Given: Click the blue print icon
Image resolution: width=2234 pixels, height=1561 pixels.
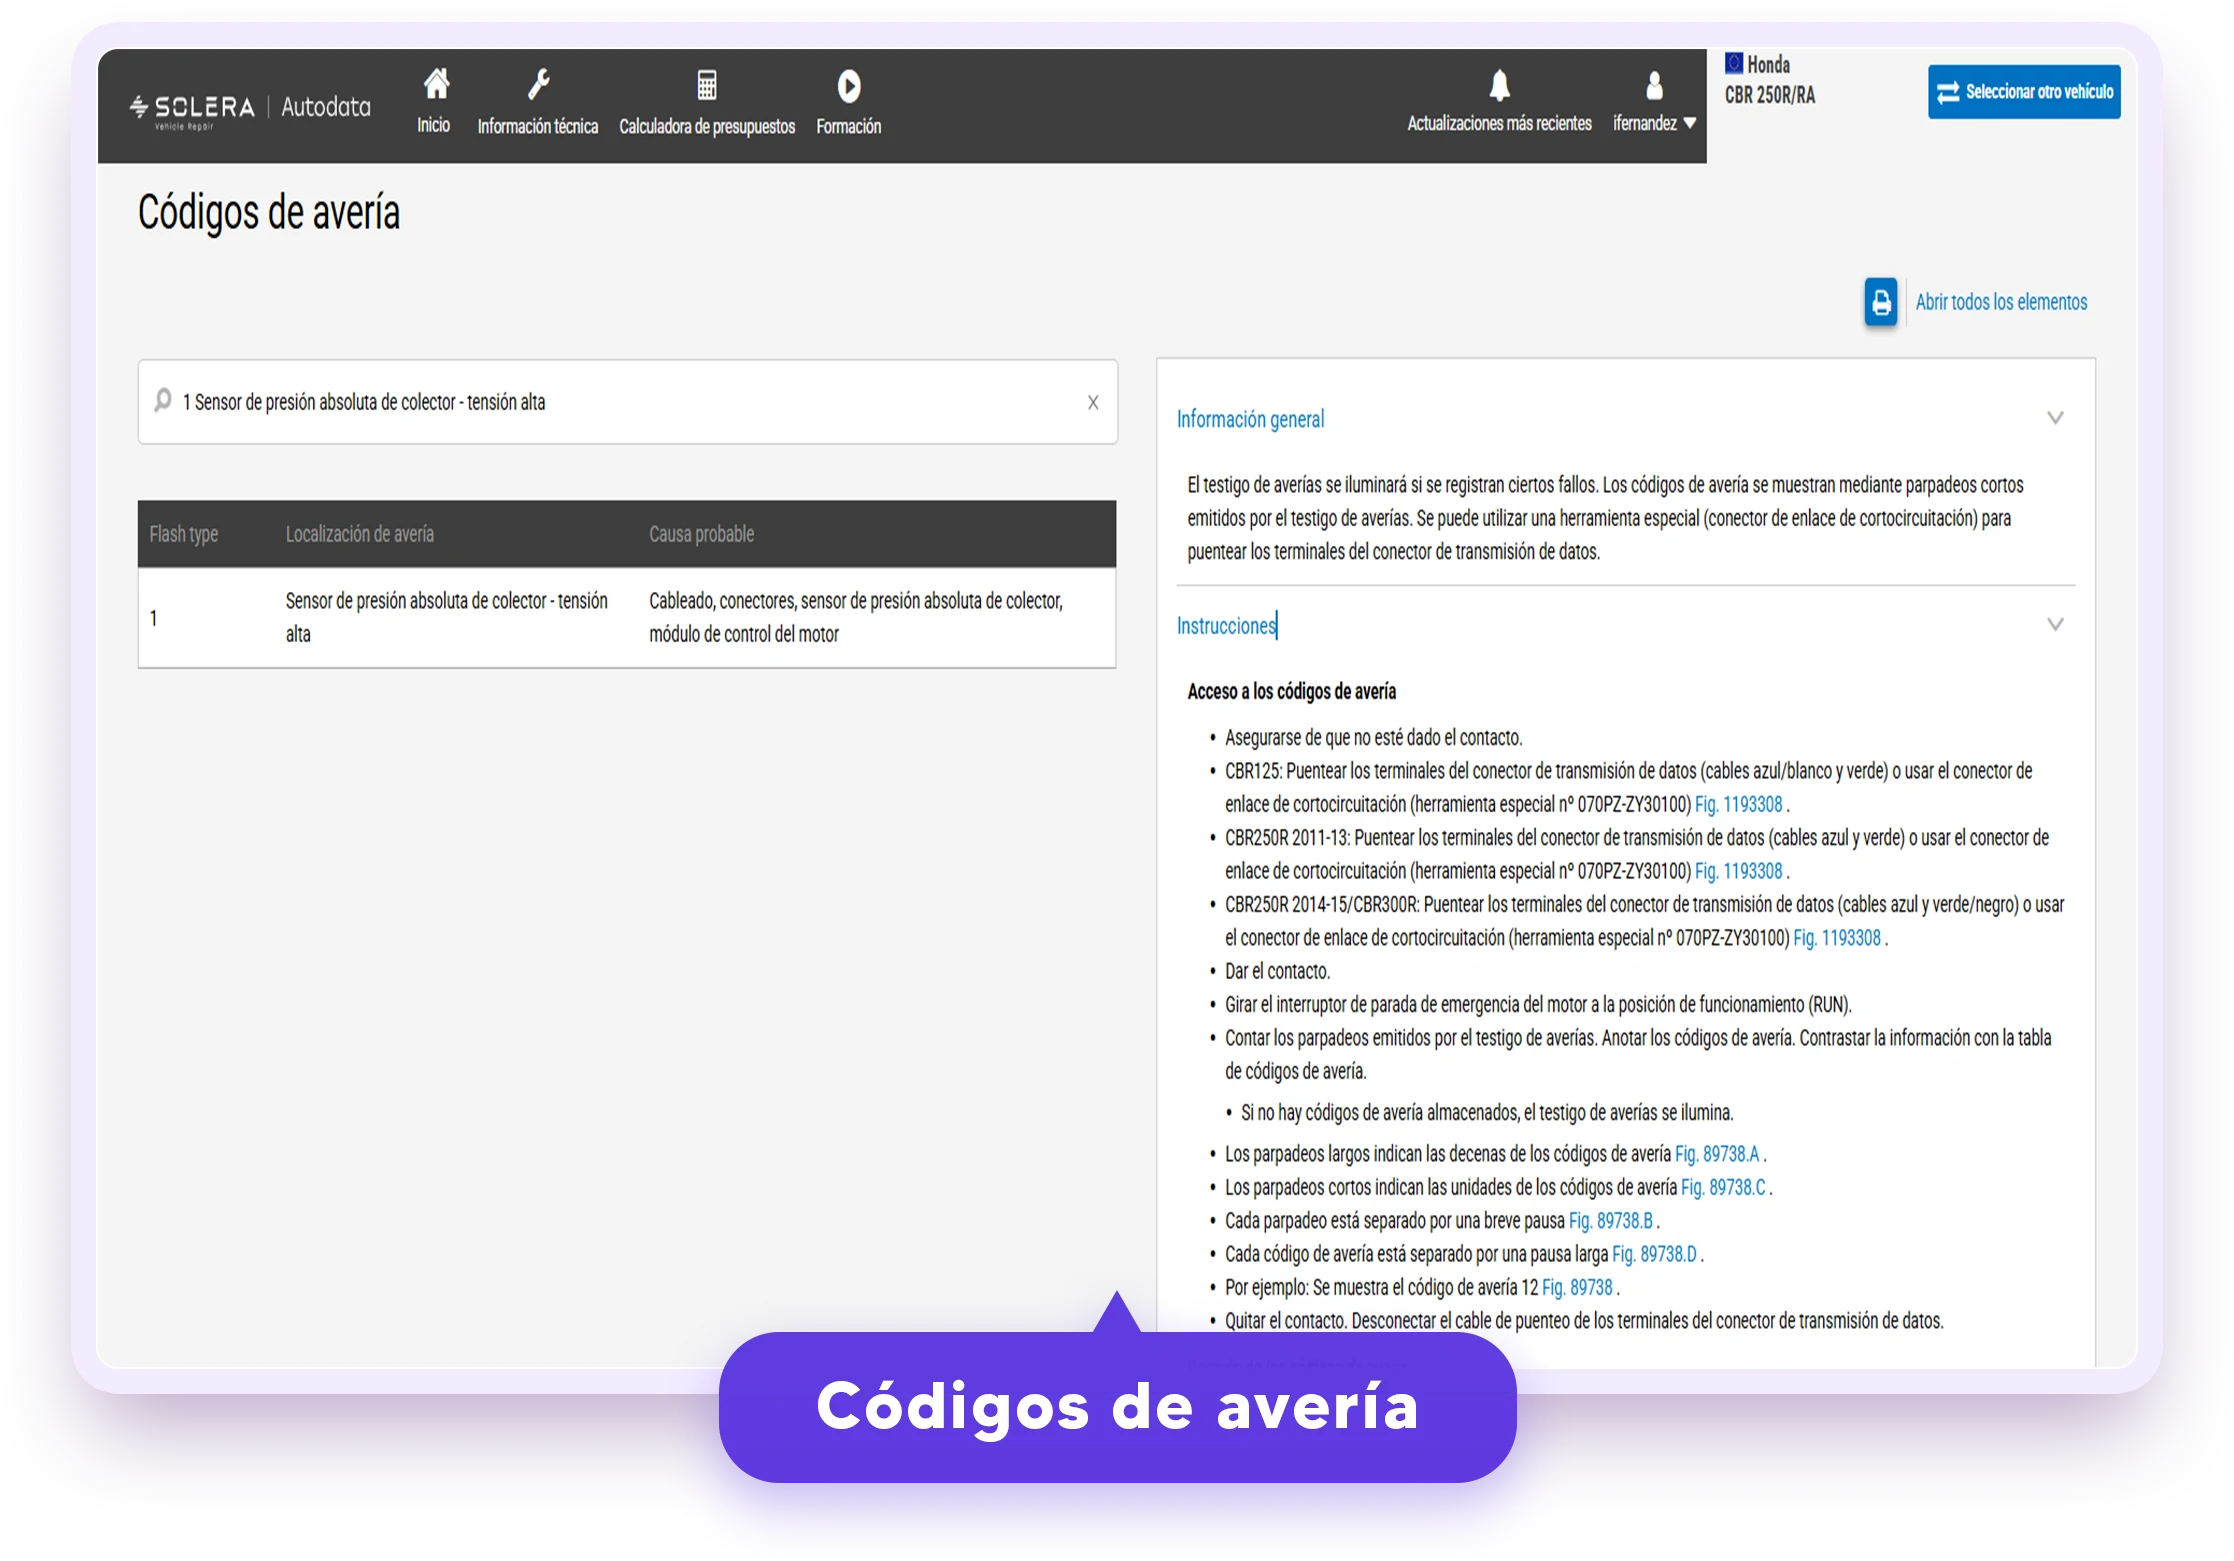Looking at the screenshot, I should 1880,302.
